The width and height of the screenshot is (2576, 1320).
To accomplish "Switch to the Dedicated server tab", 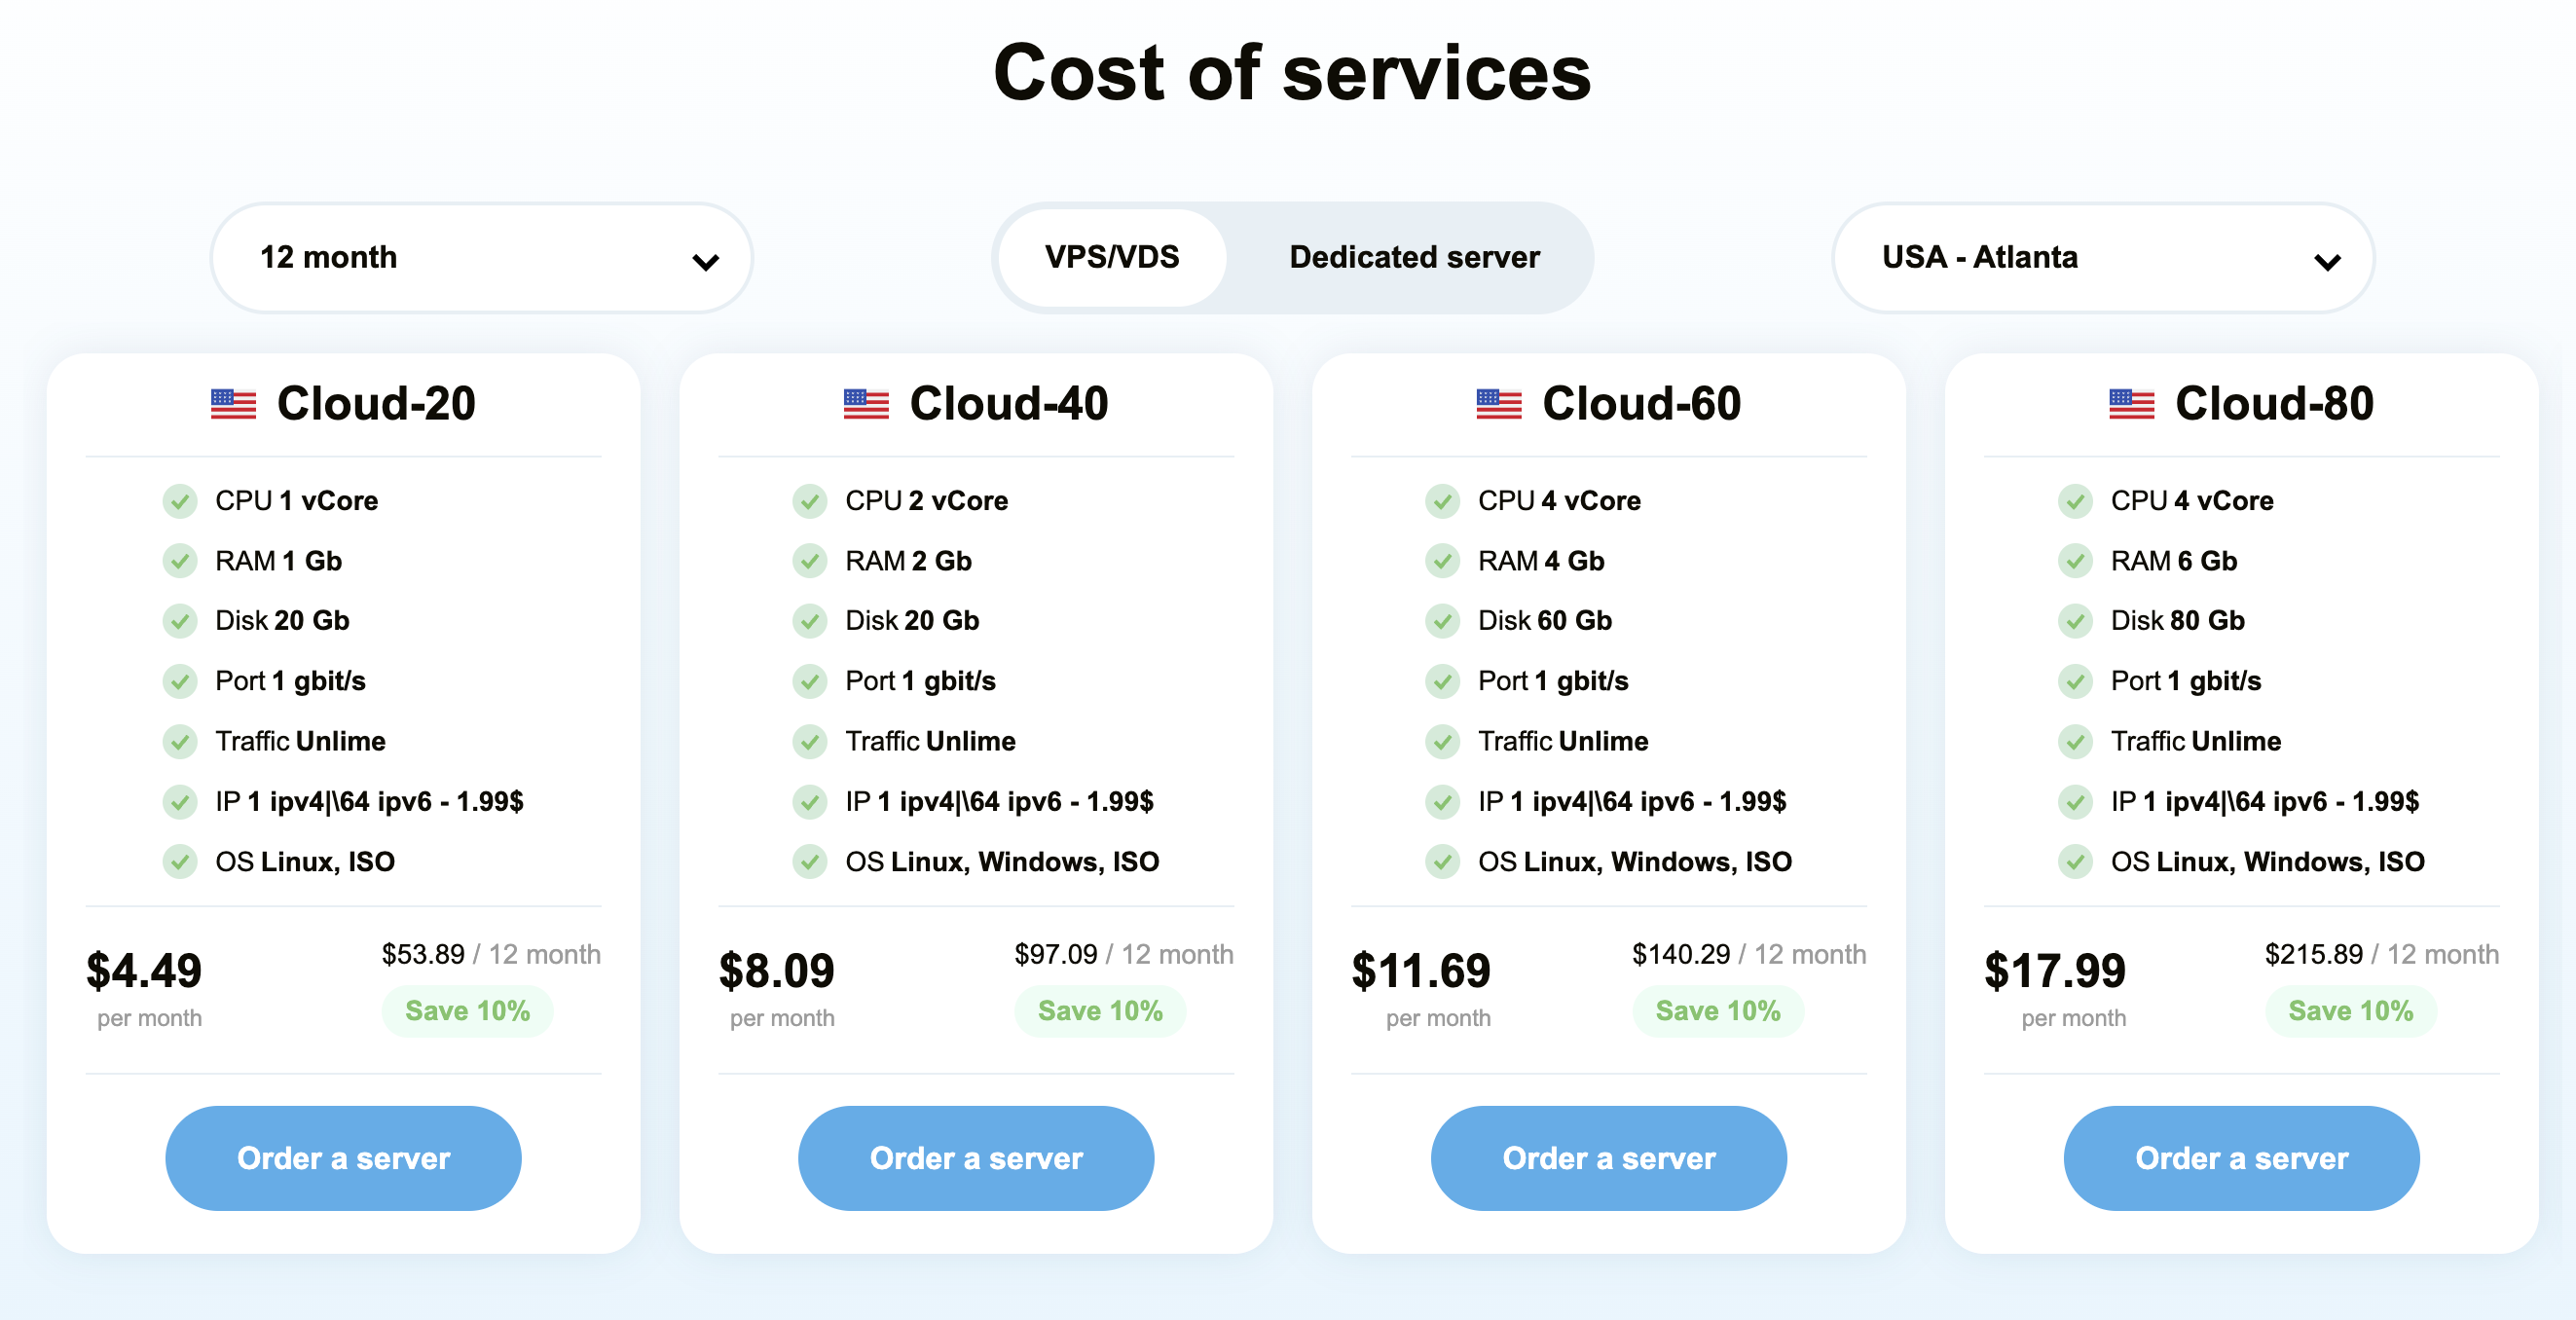I will (x=1414, y=258).
